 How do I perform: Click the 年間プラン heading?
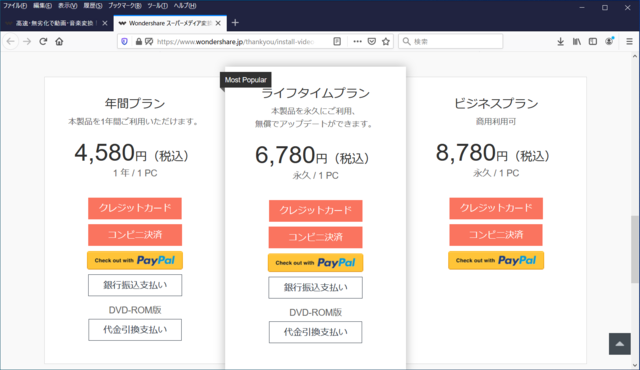click(x=135, y=104)
